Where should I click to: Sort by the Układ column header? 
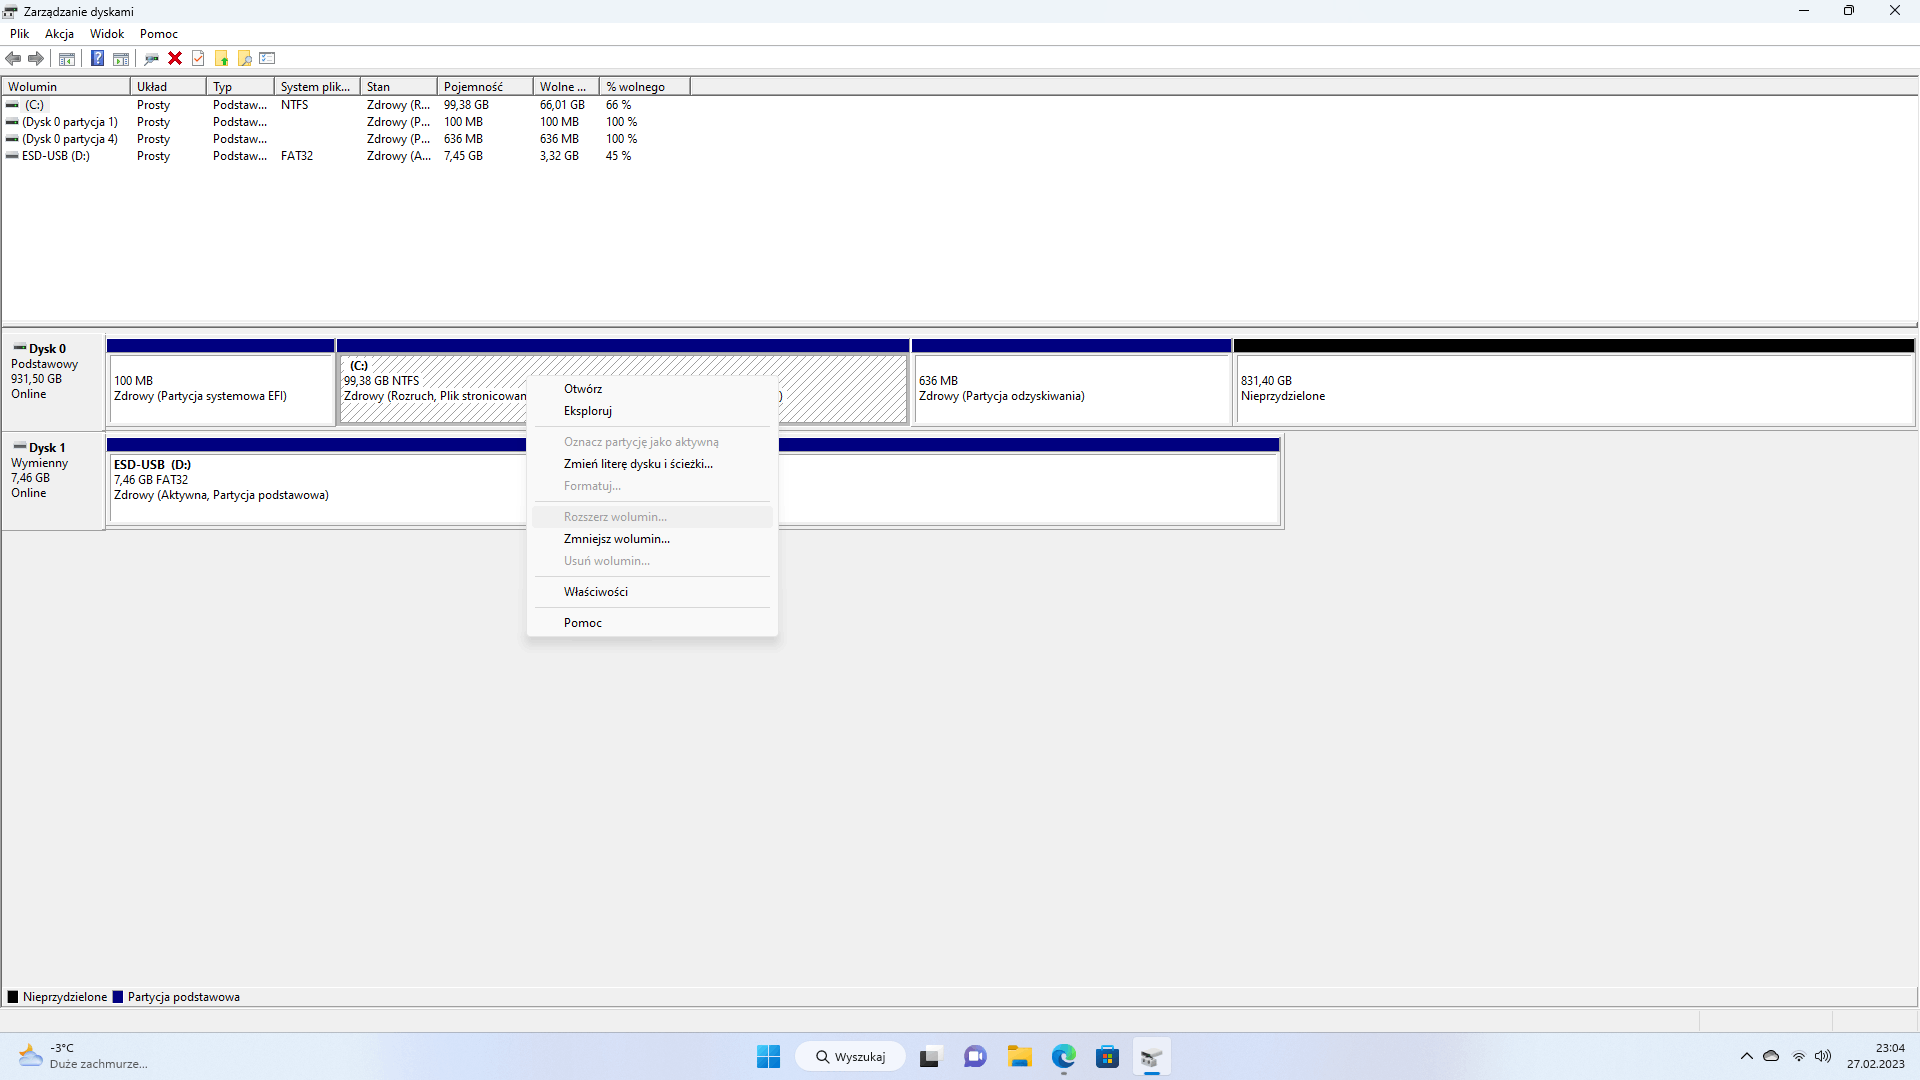[x=168, y=87]
